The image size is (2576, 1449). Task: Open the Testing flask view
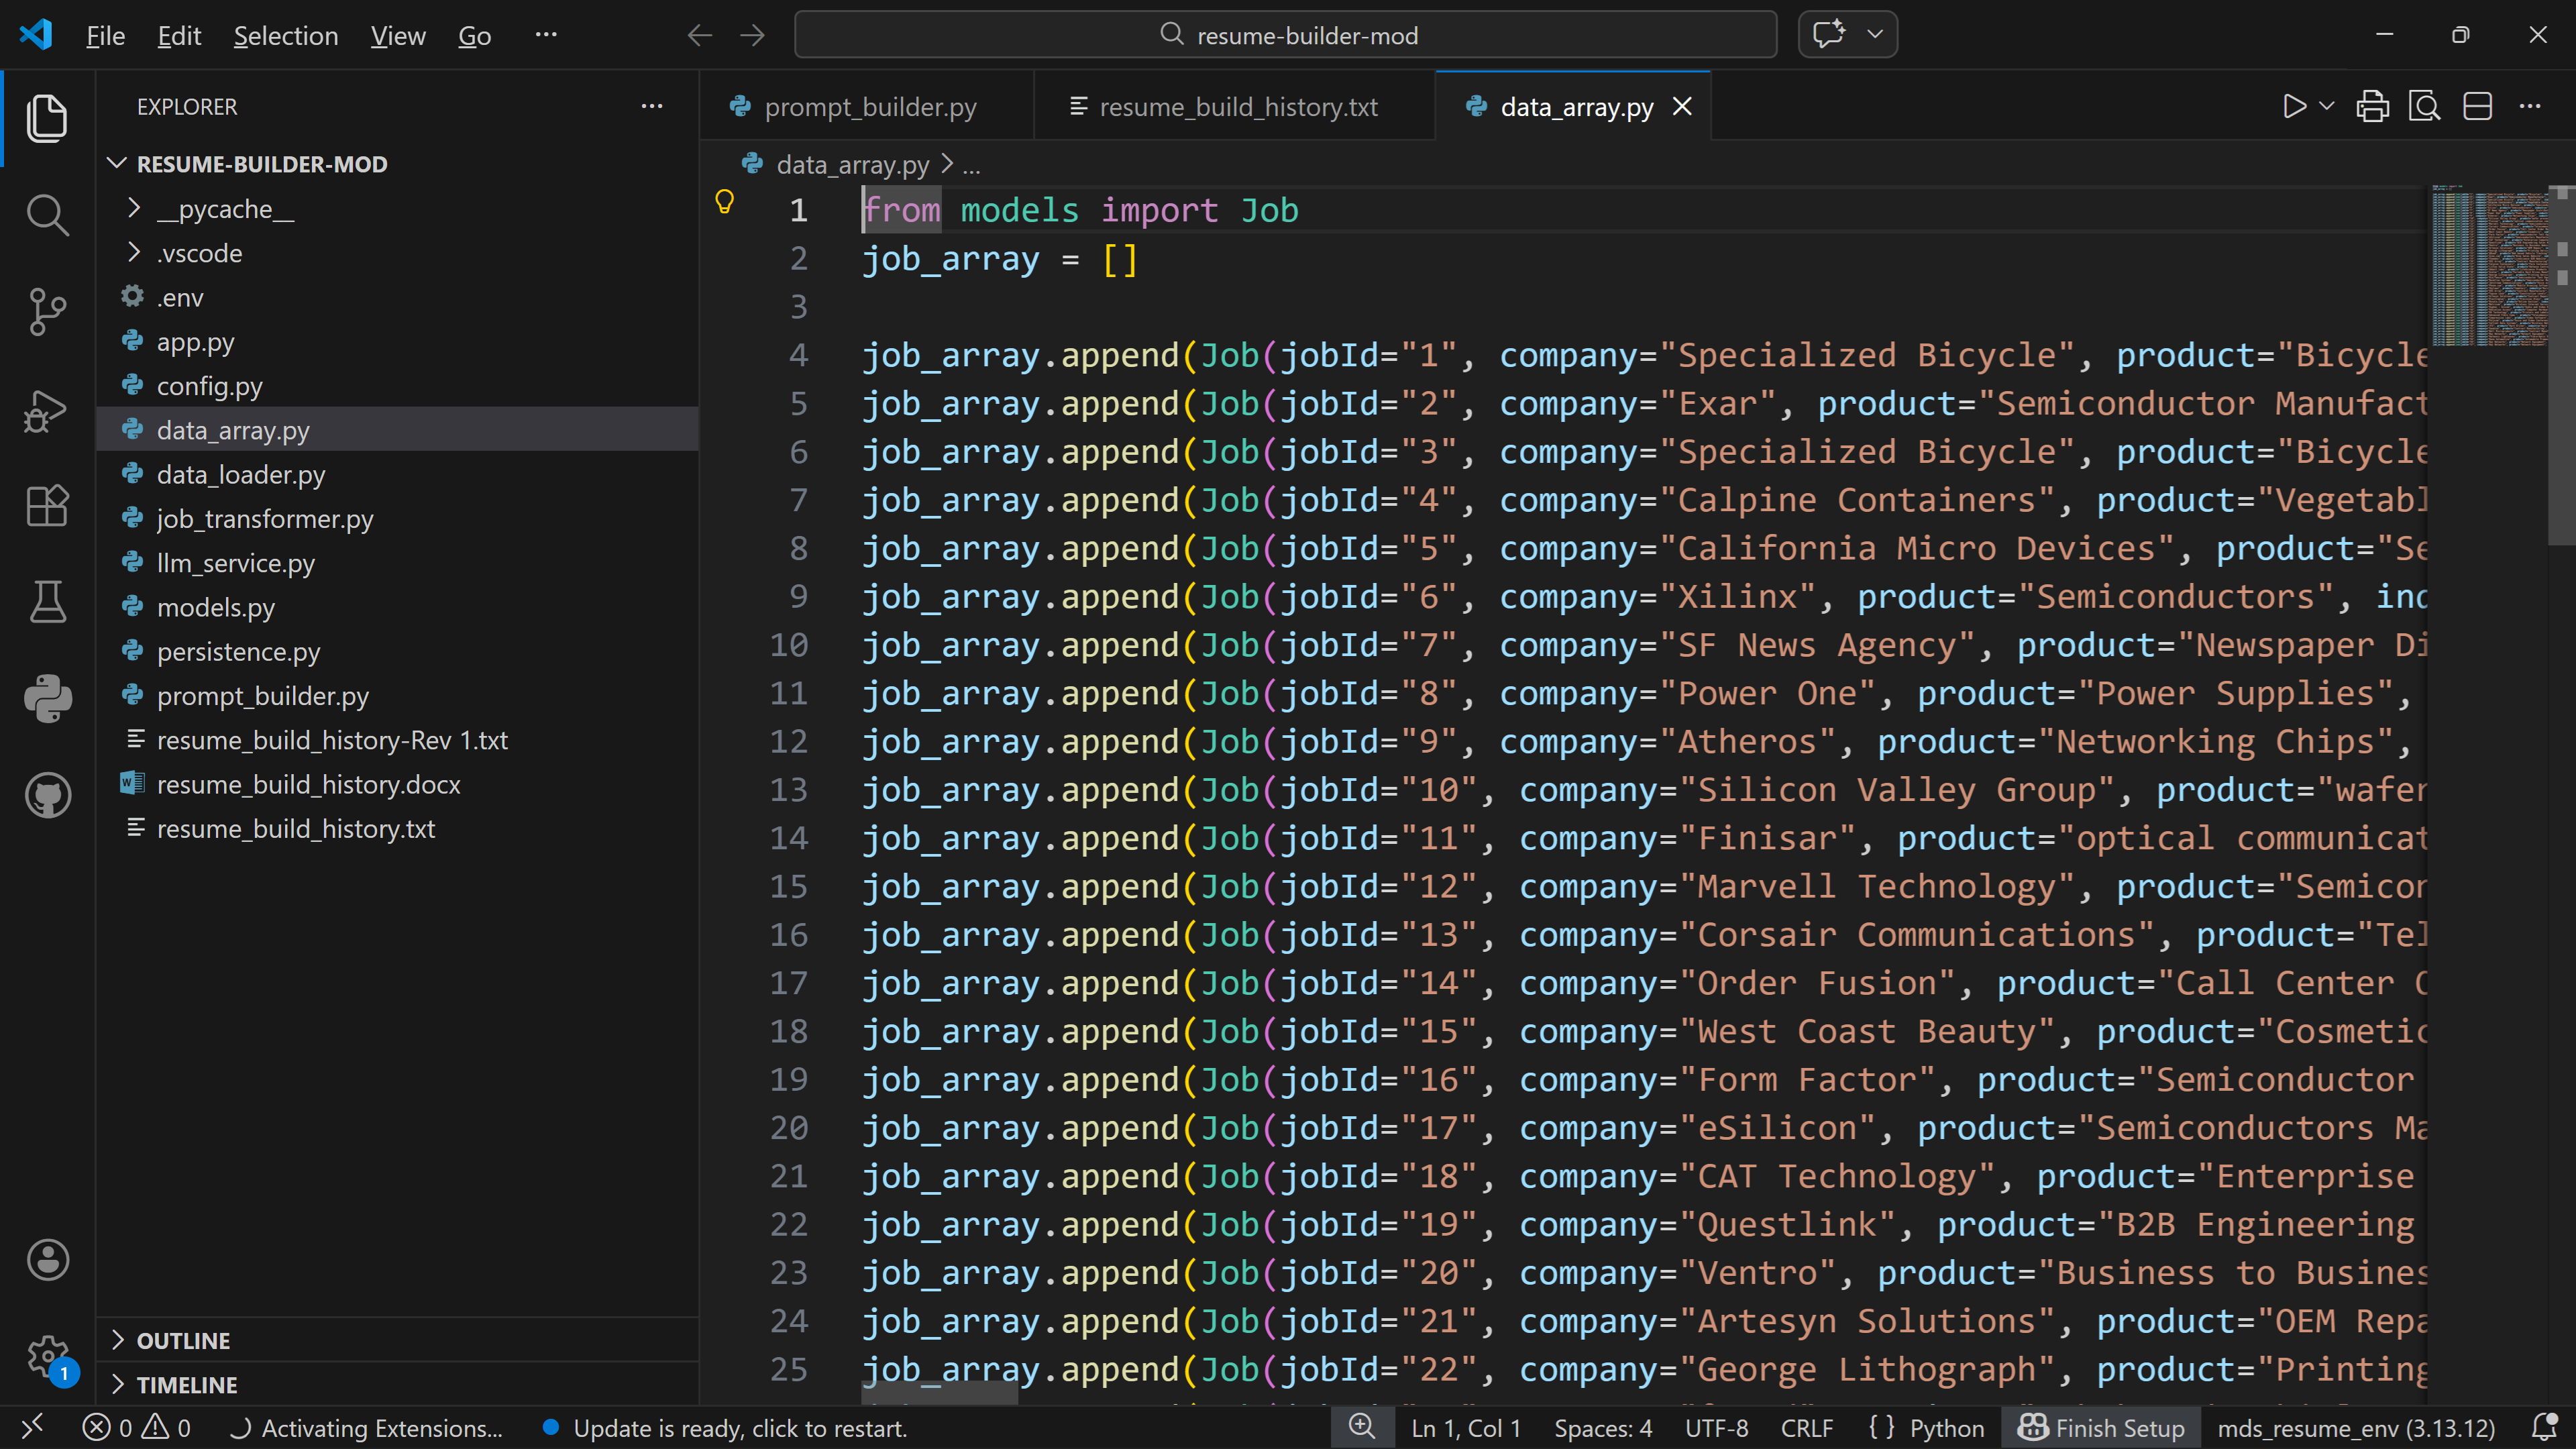coord(47,602)
